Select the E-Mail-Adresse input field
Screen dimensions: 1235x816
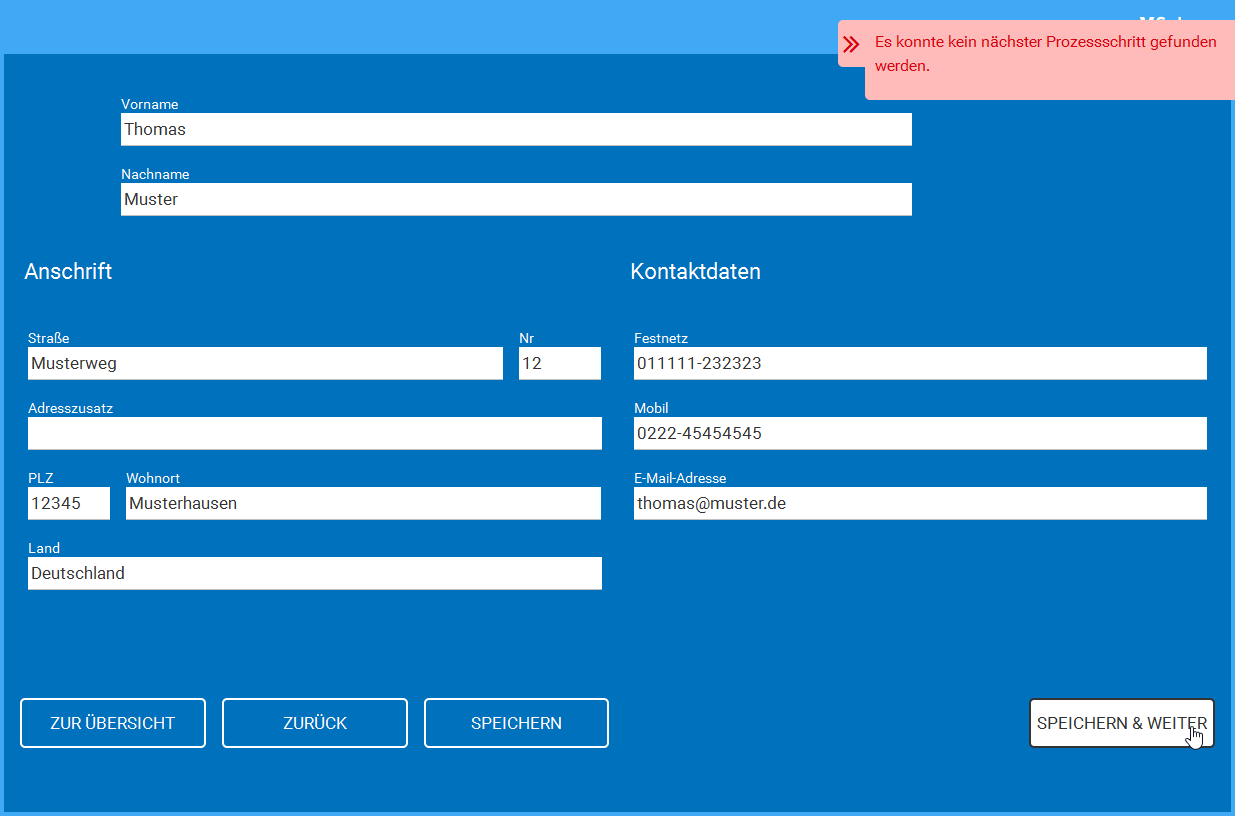coord(920,503)
